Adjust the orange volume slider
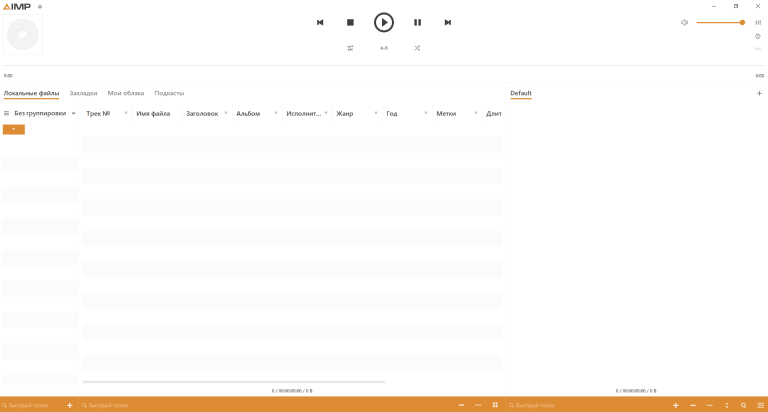The width and height of the screenshot is (768, 412). click(x=720, y=23)
